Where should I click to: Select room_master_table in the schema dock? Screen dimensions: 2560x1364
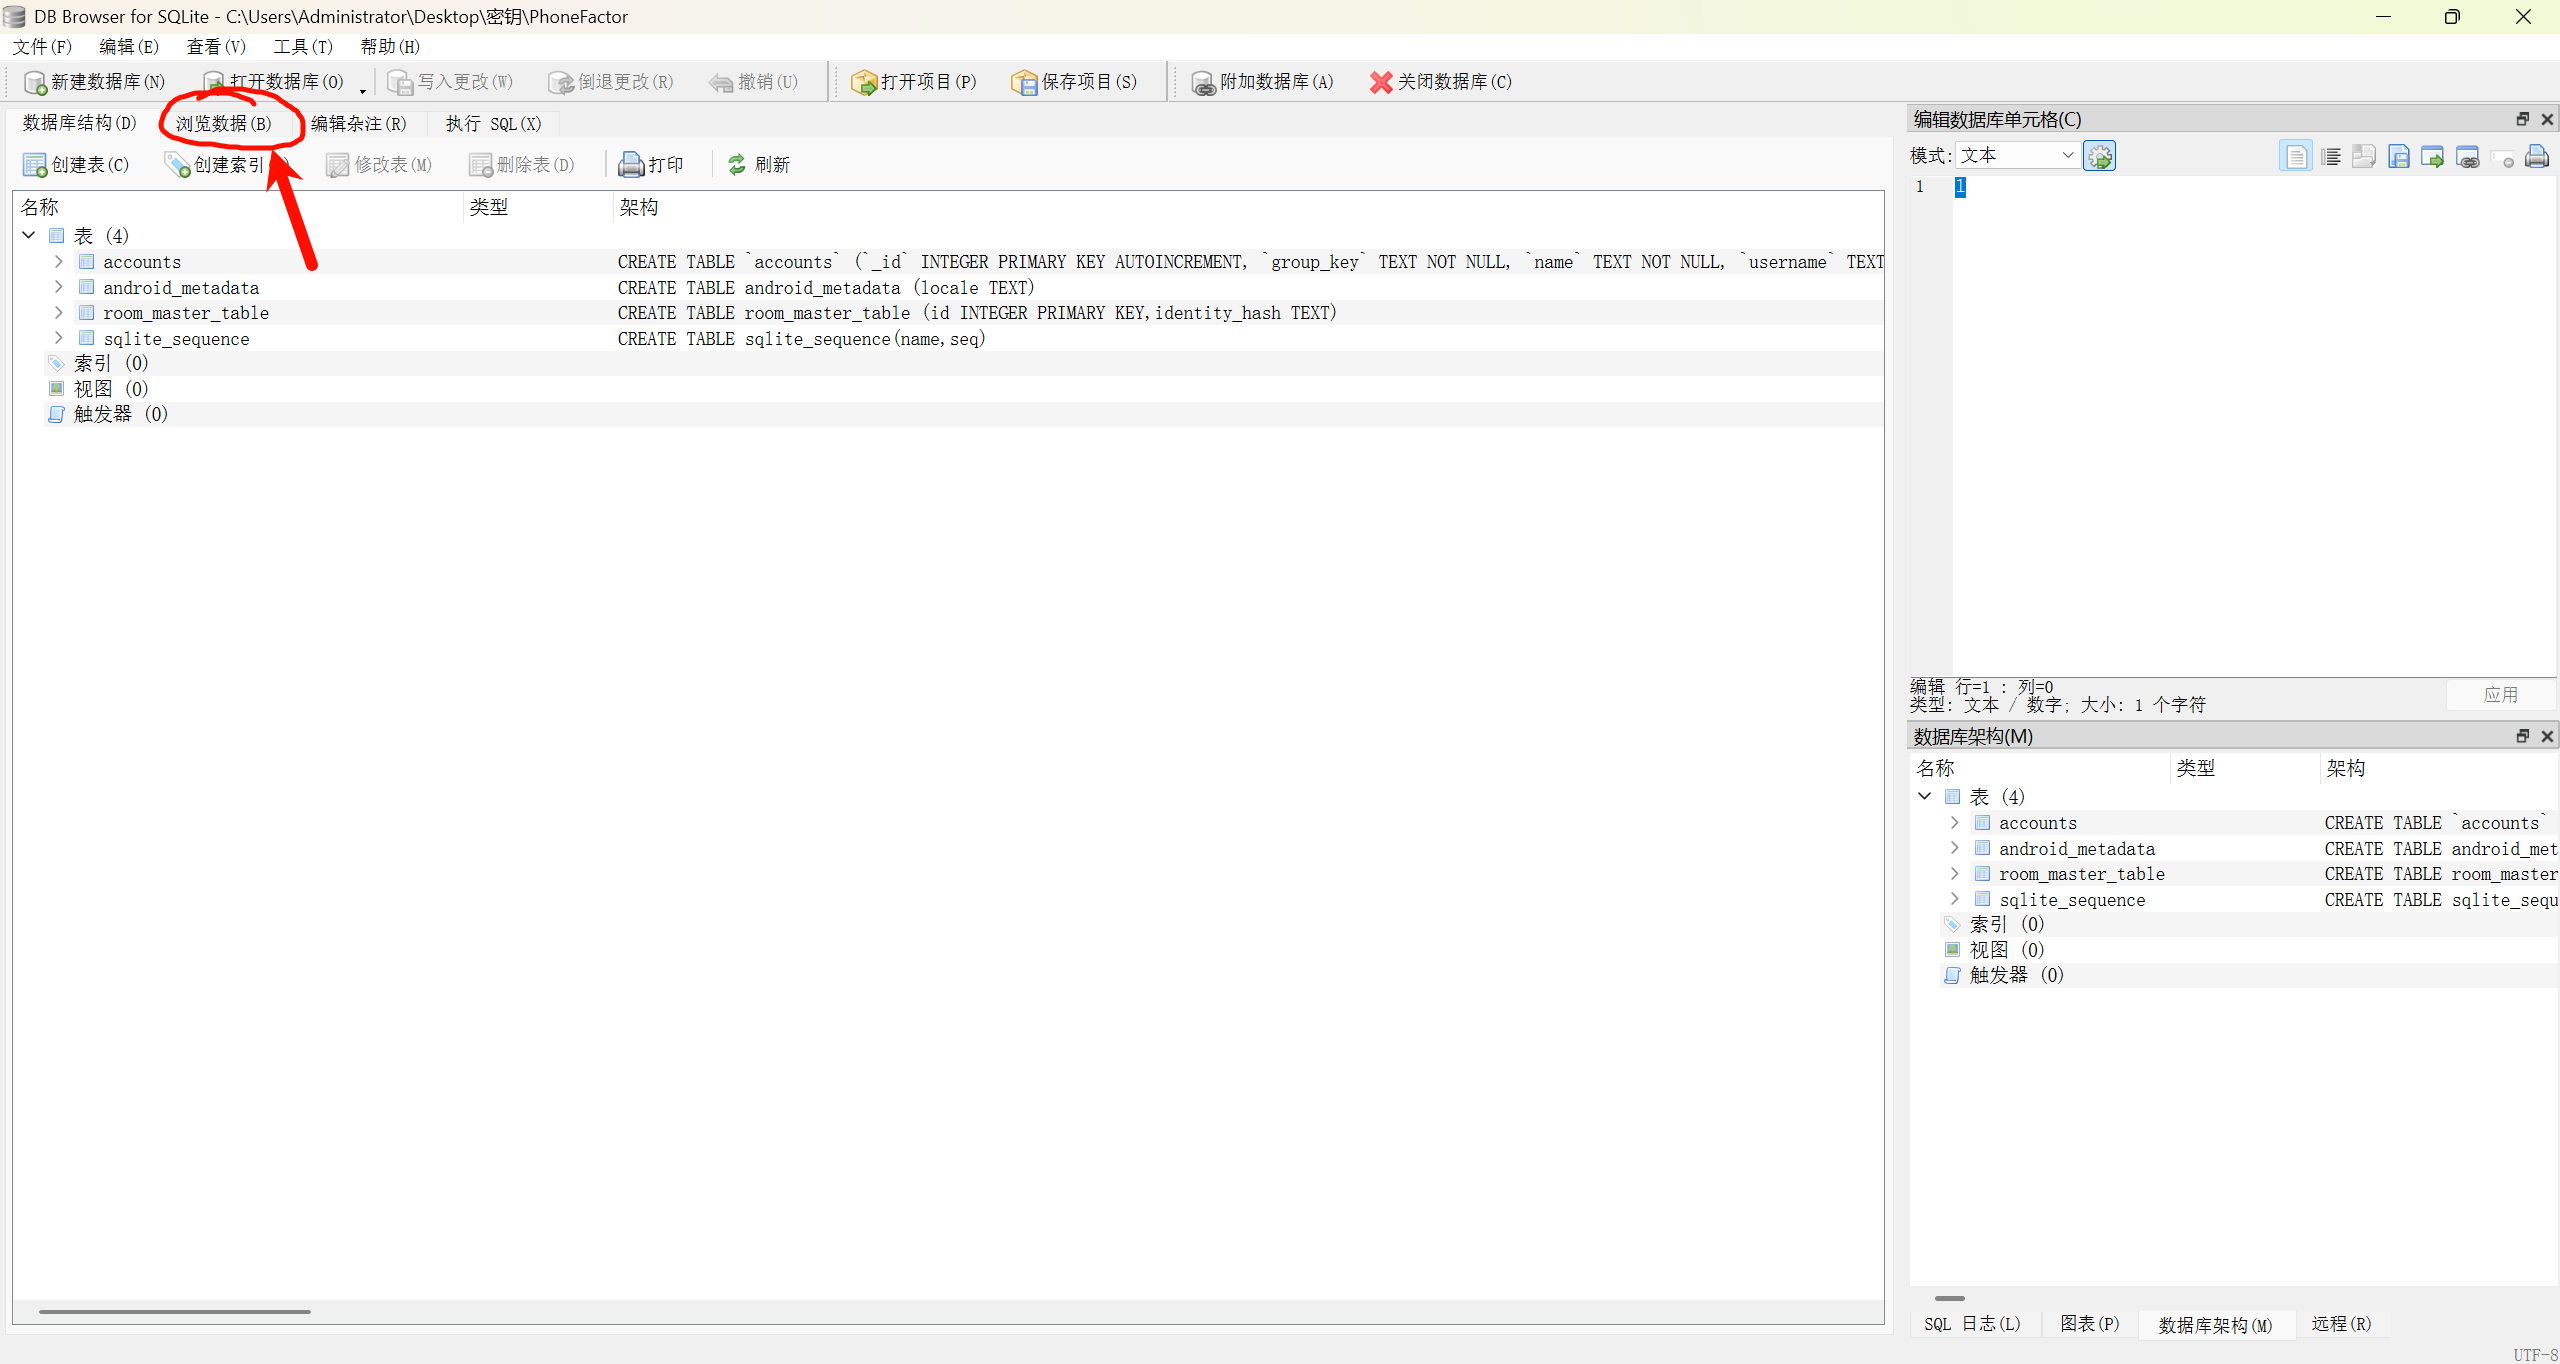pyautogui.click(x=2081, y=874)
